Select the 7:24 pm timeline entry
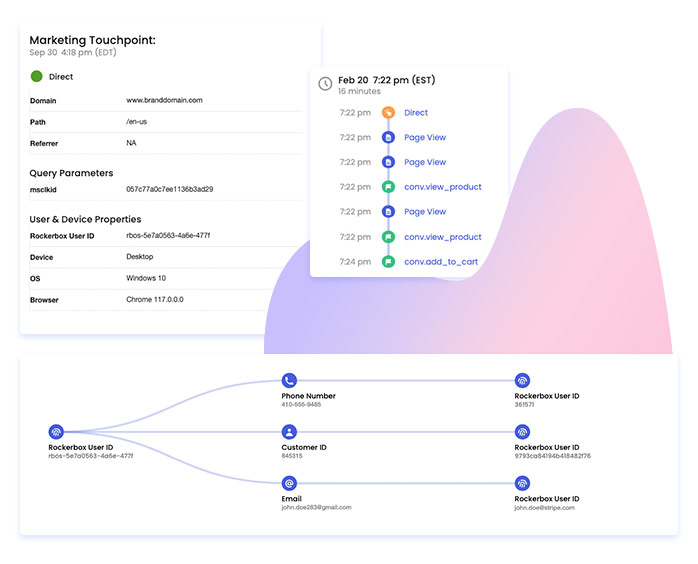 coord(355,262)
